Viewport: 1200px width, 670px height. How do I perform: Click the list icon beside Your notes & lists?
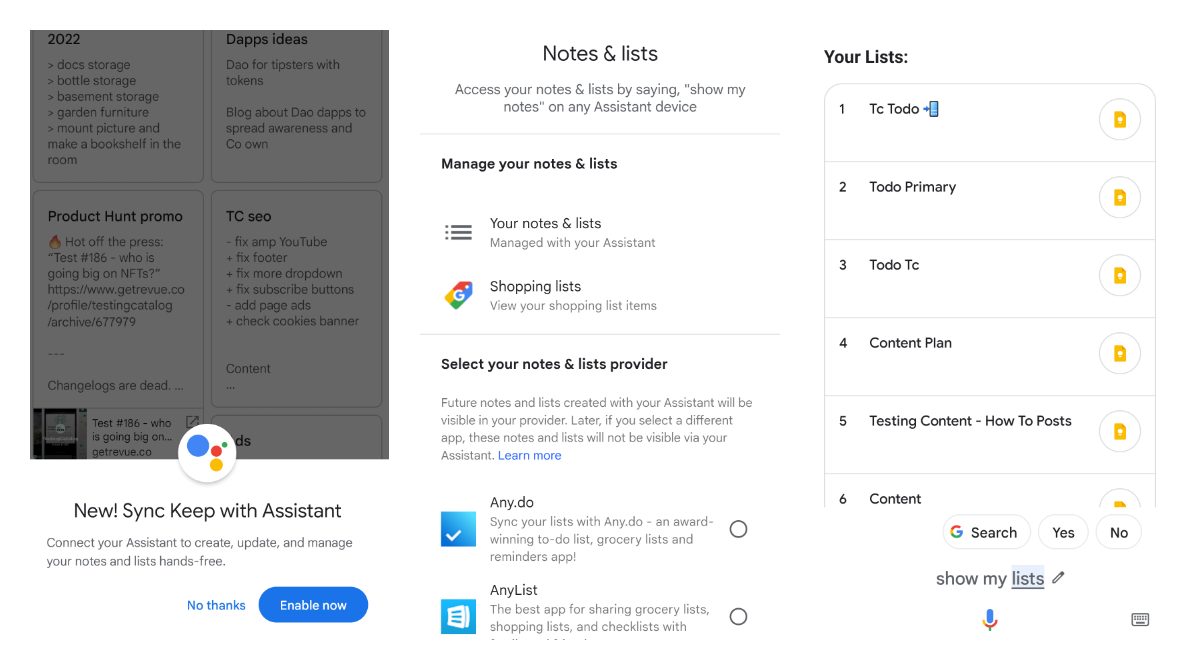pos(458,231)
